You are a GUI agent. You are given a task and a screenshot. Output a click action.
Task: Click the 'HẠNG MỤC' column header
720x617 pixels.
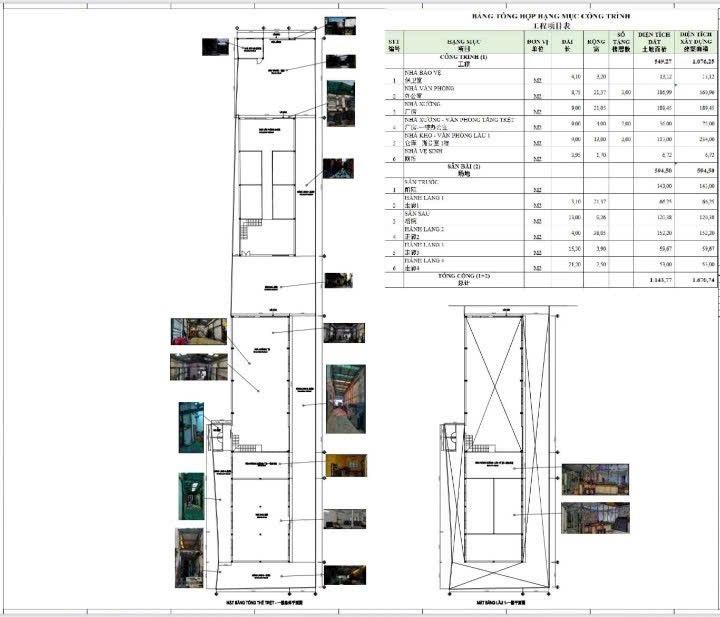[464, 42]
